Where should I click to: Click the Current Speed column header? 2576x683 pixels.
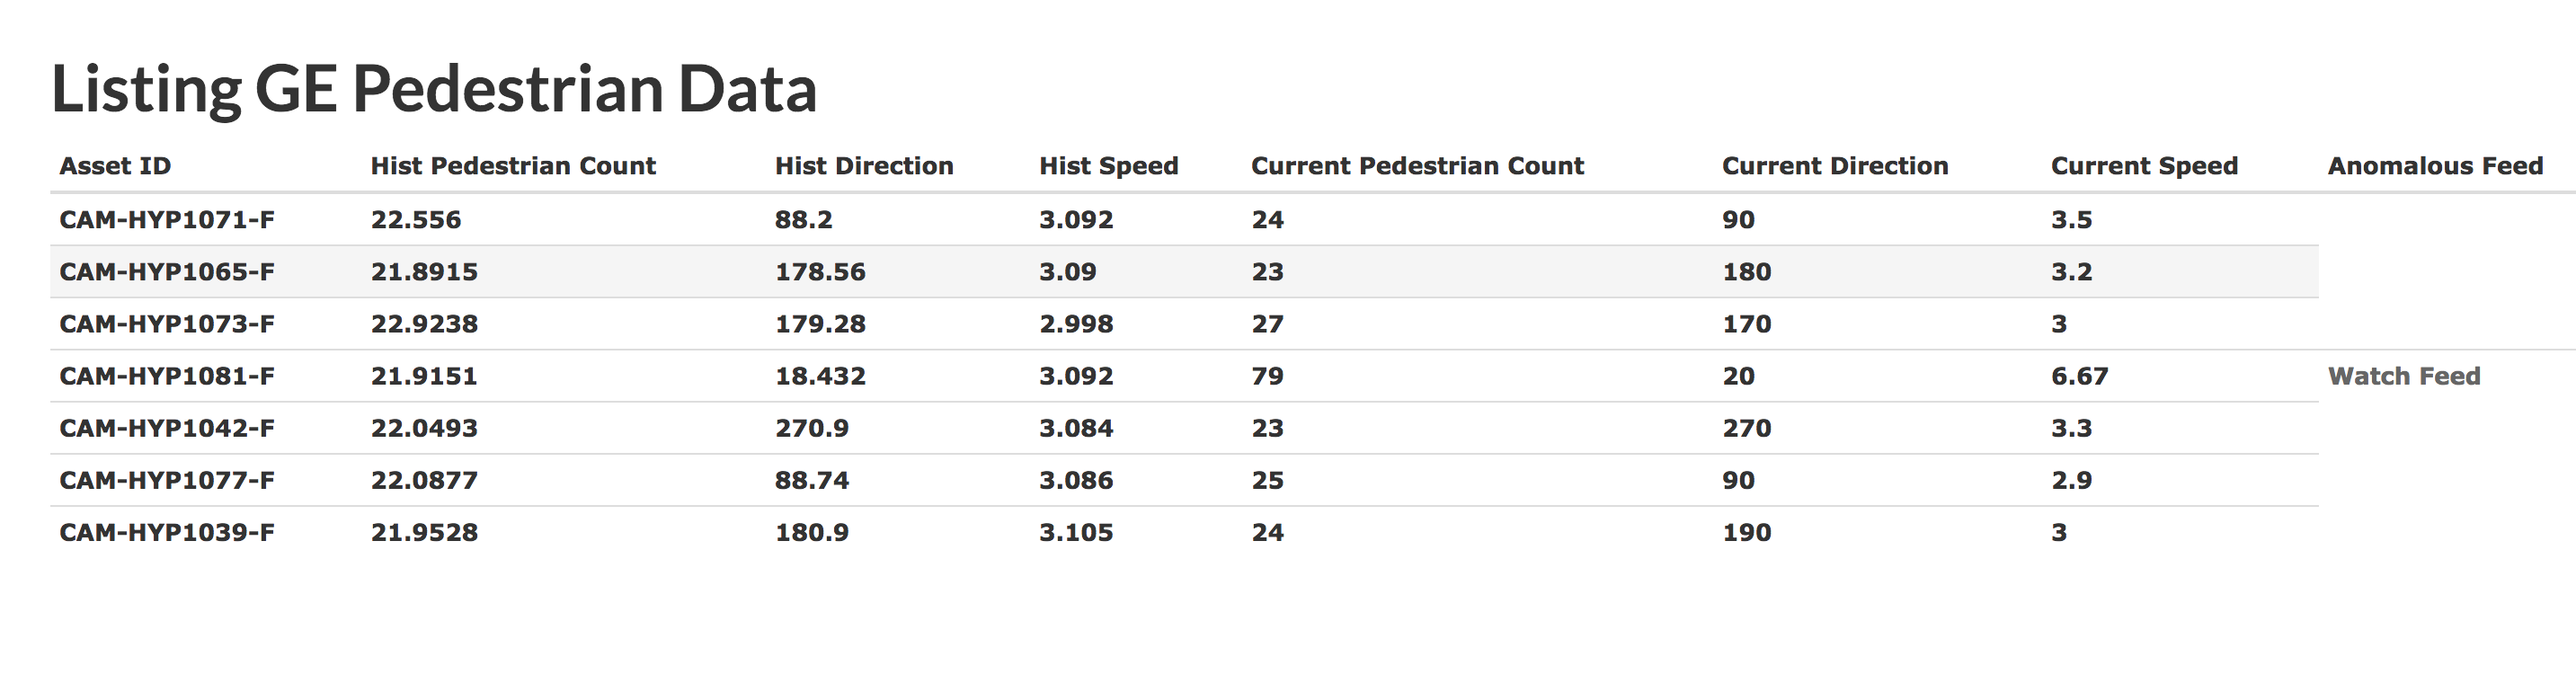pyautogui.click(x=2144, y=166)
